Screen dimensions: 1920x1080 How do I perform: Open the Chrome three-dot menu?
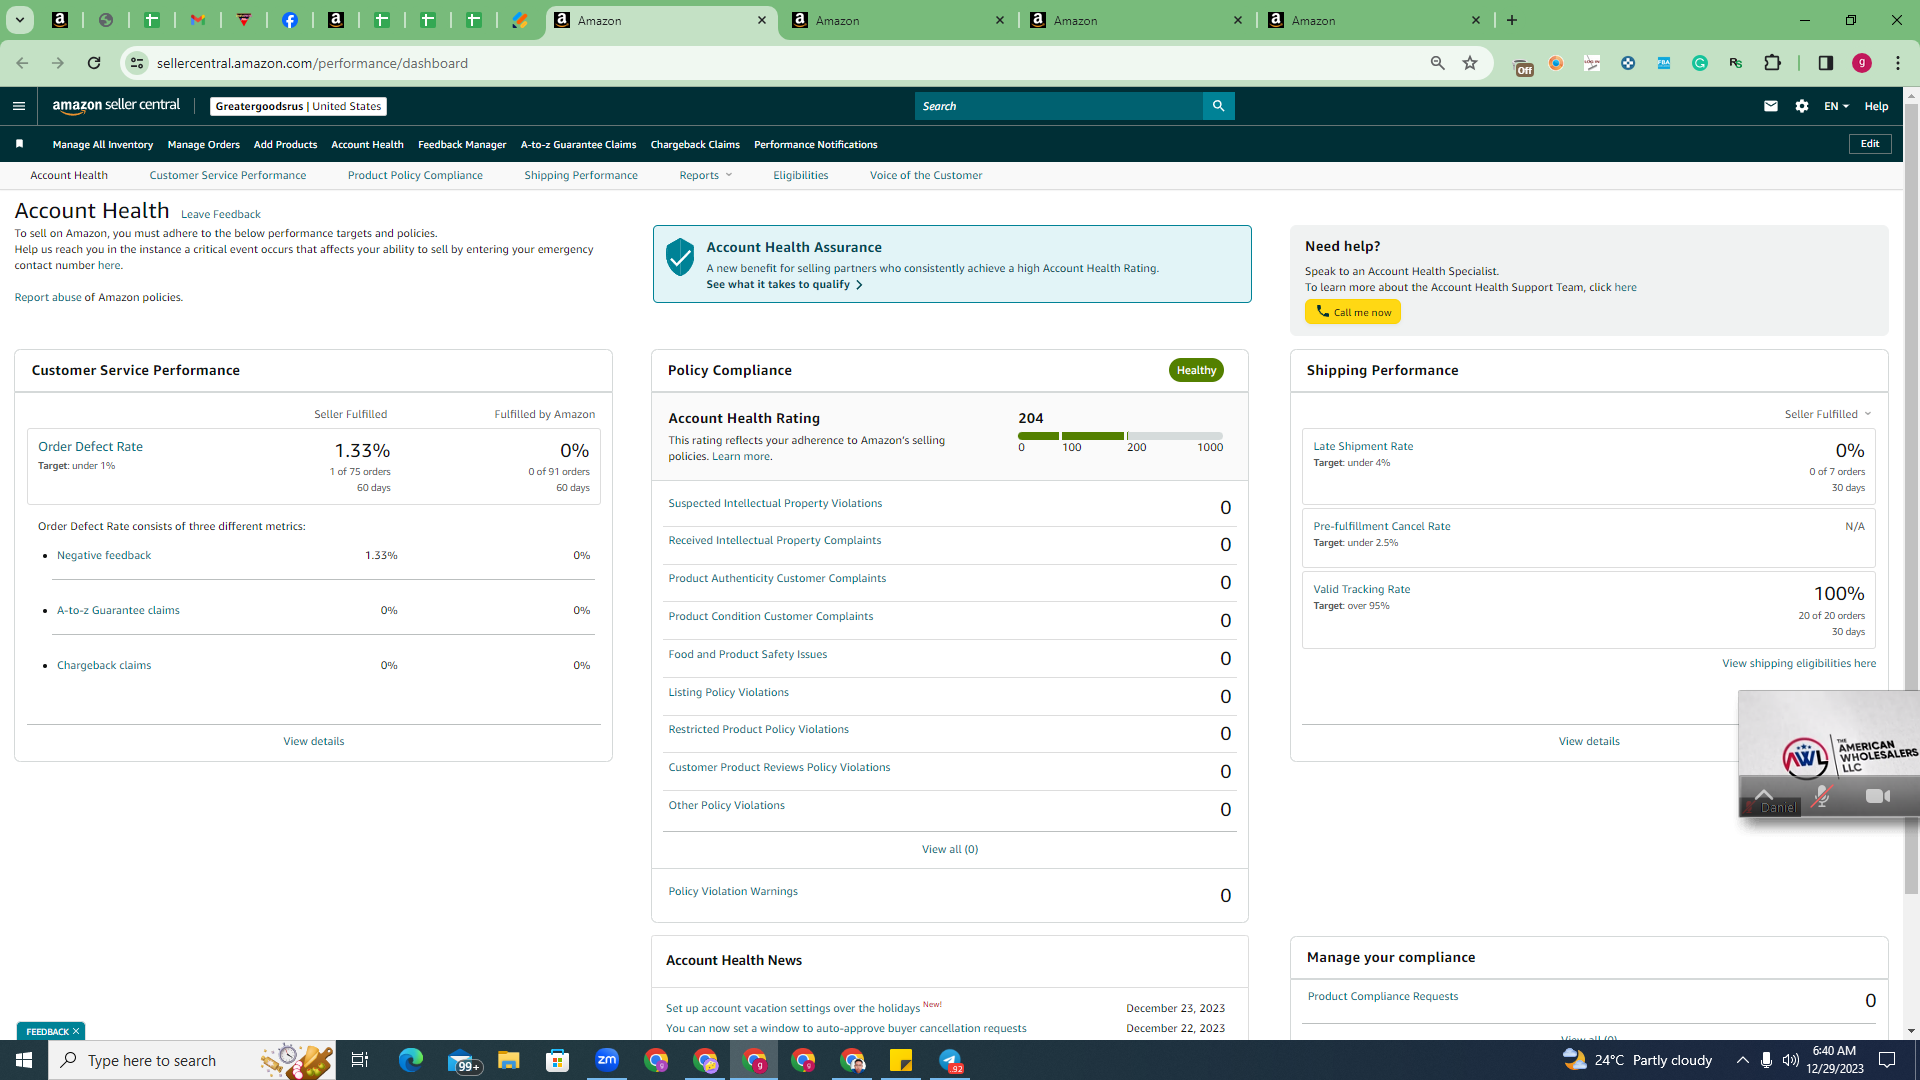tap(1898, 63)
